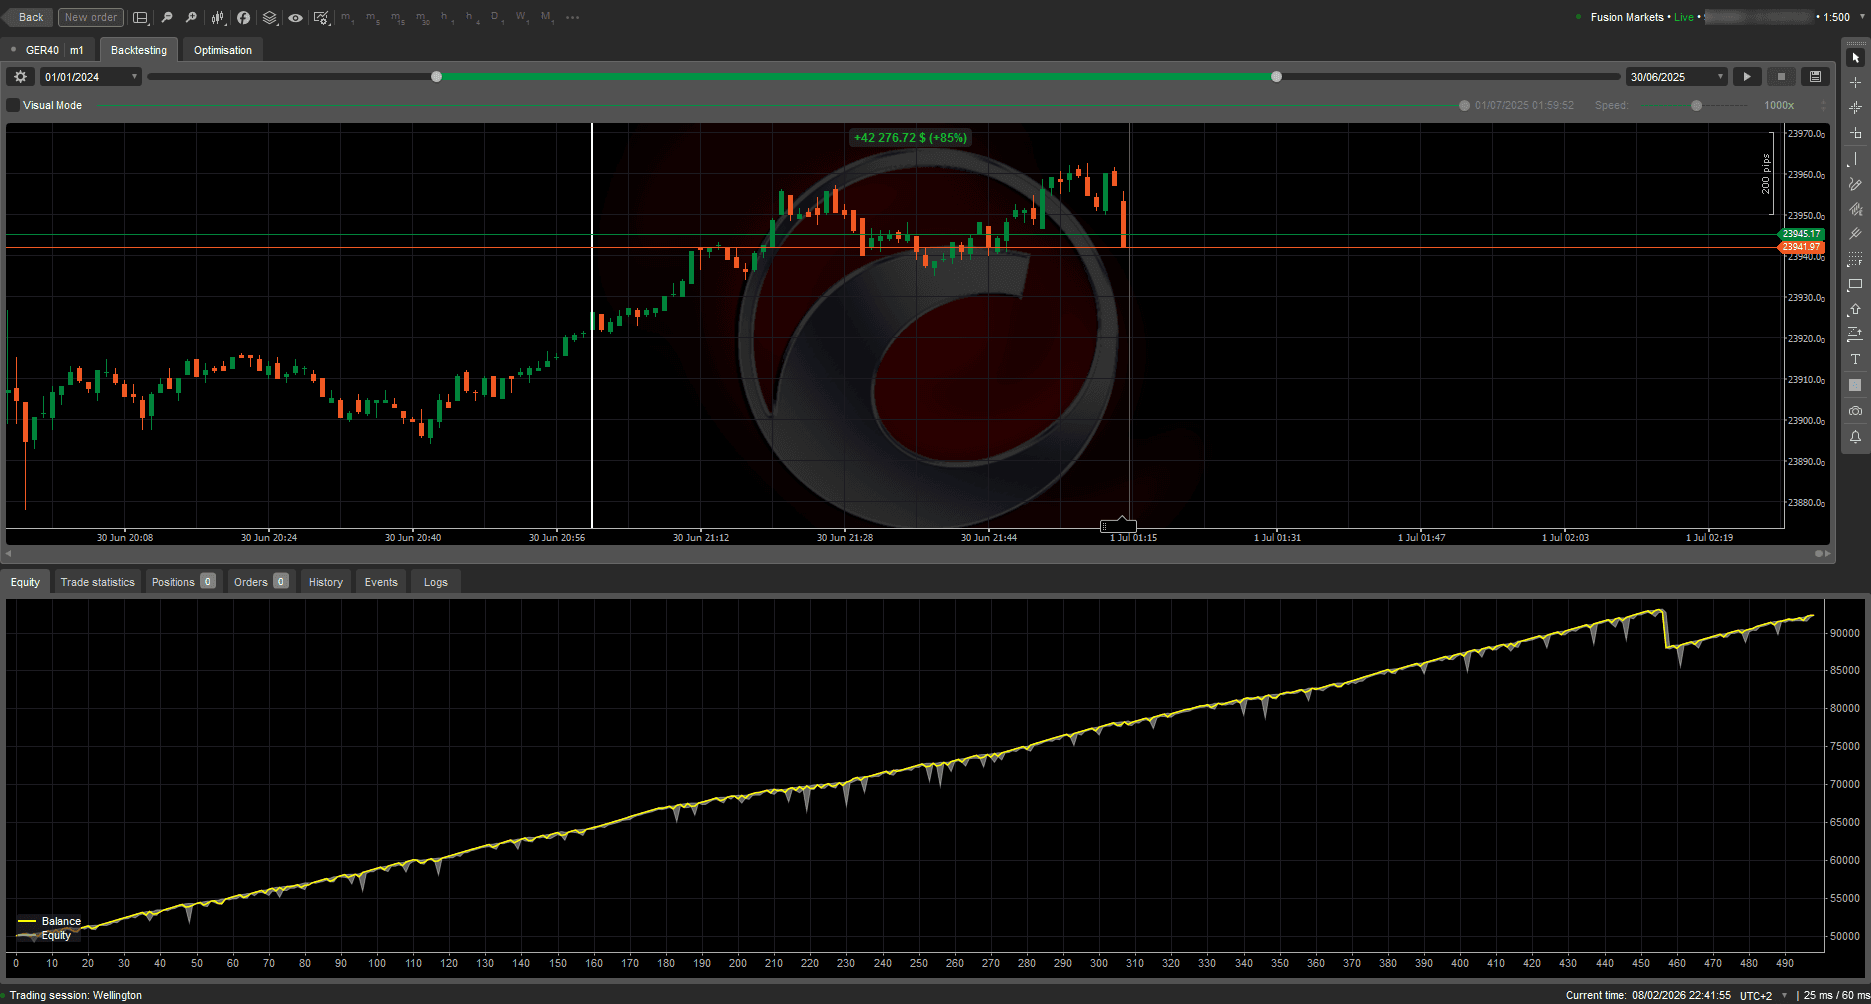Click the zoom in magnifier icon
The width and height of the screenshot is (1871, 1004).
191,17
